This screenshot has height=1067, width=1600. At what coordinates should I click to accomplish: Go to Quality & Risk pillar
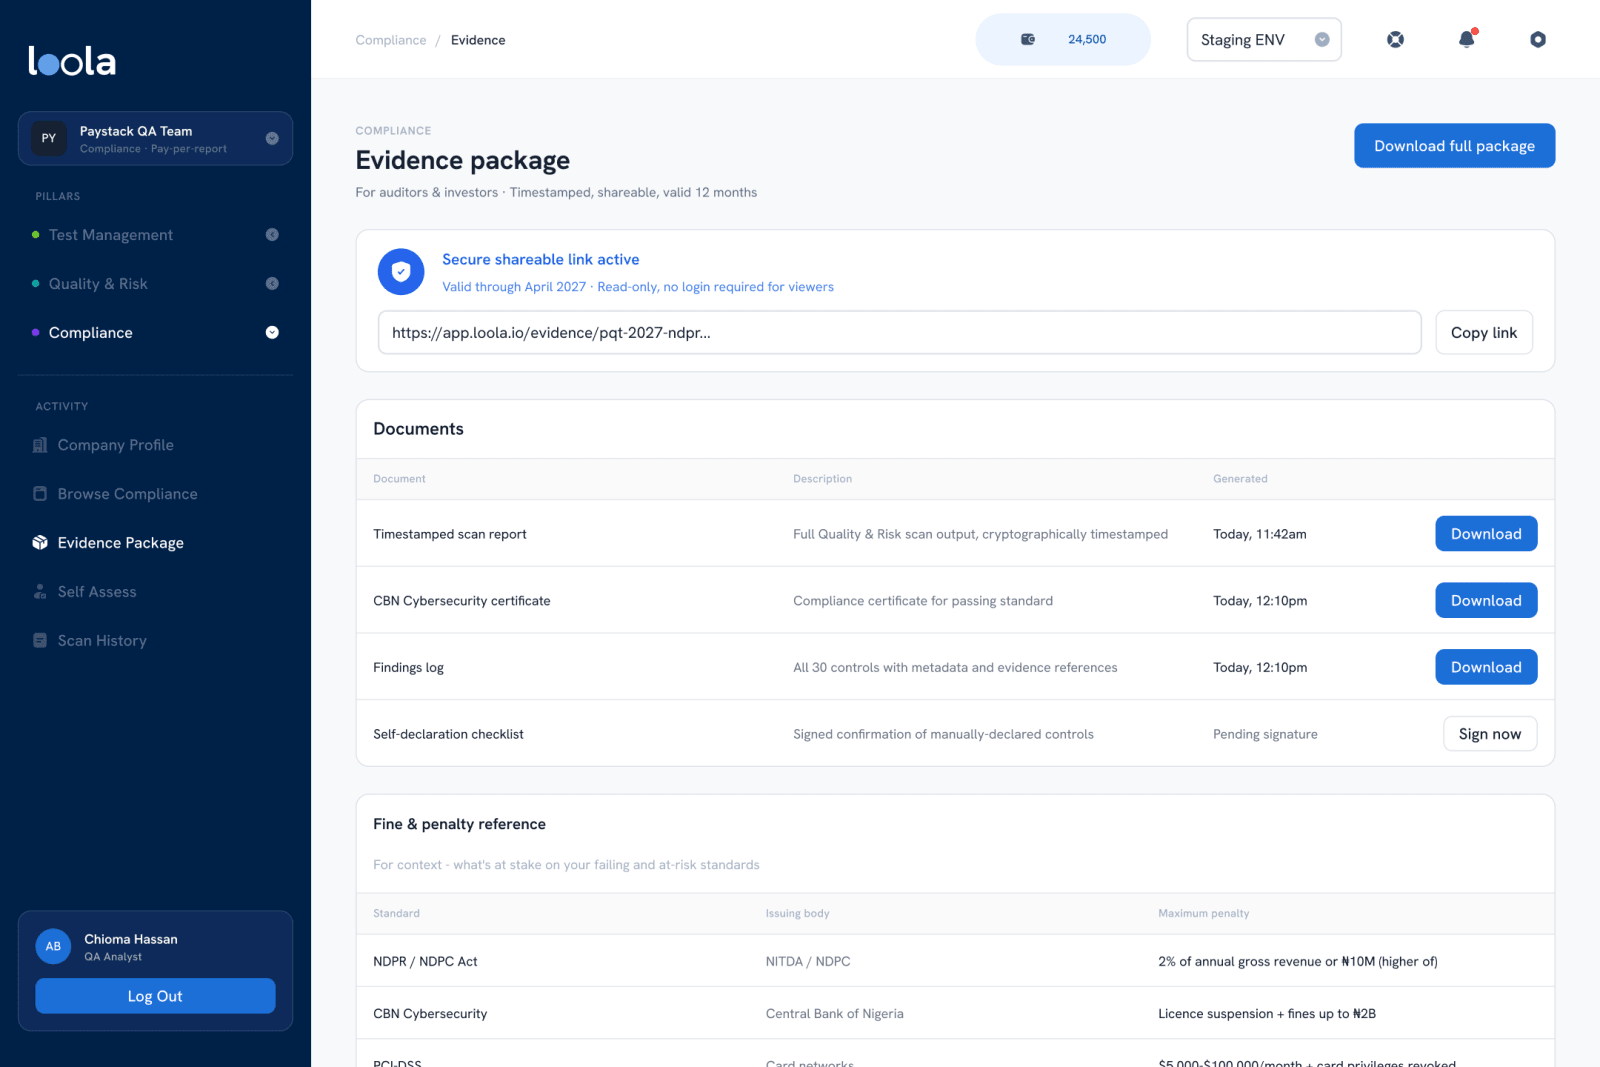tap(98, 284)
